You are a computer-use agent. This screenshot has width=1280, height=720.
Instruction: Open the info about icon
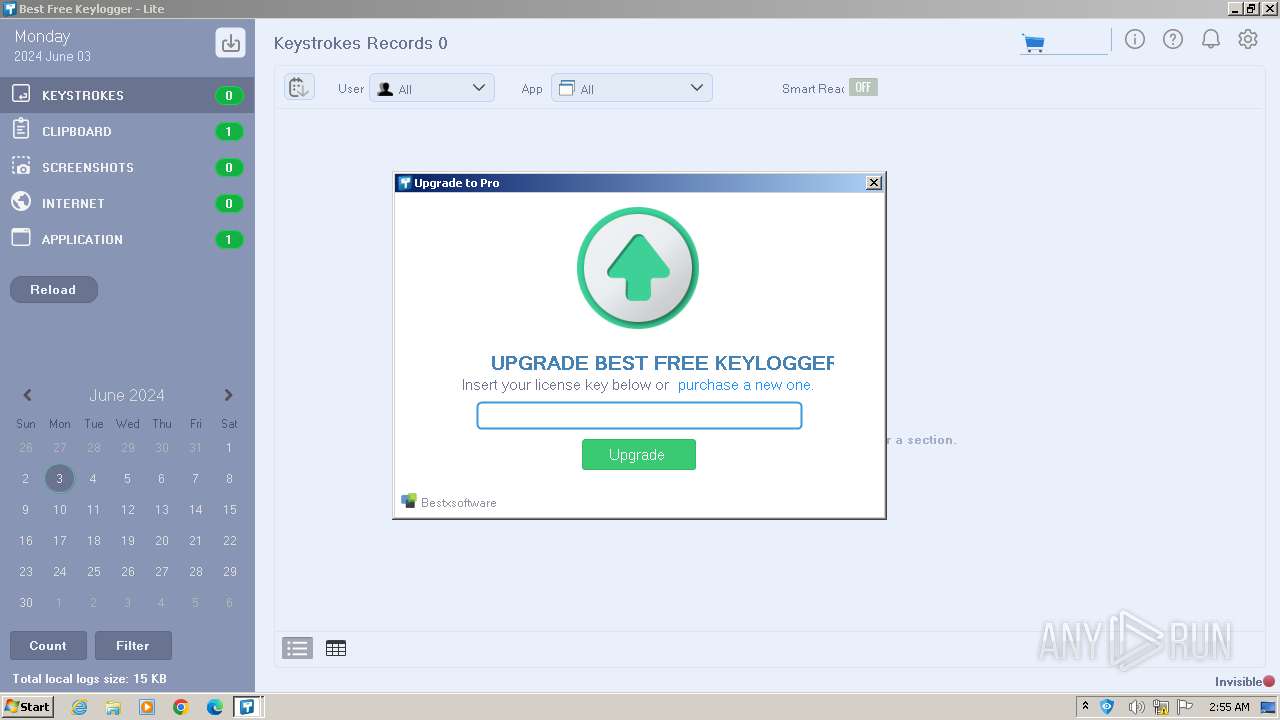click(x=1135, y=40)
